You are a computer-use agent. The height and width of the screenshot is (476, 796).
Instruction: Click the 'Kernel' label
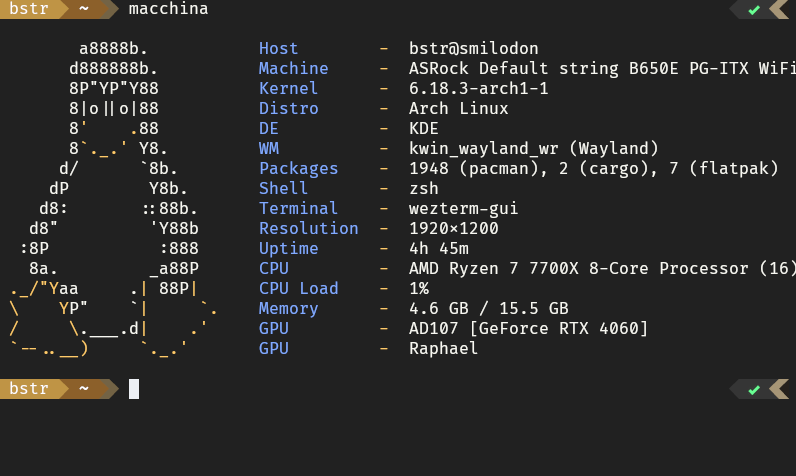pos(288,88)
